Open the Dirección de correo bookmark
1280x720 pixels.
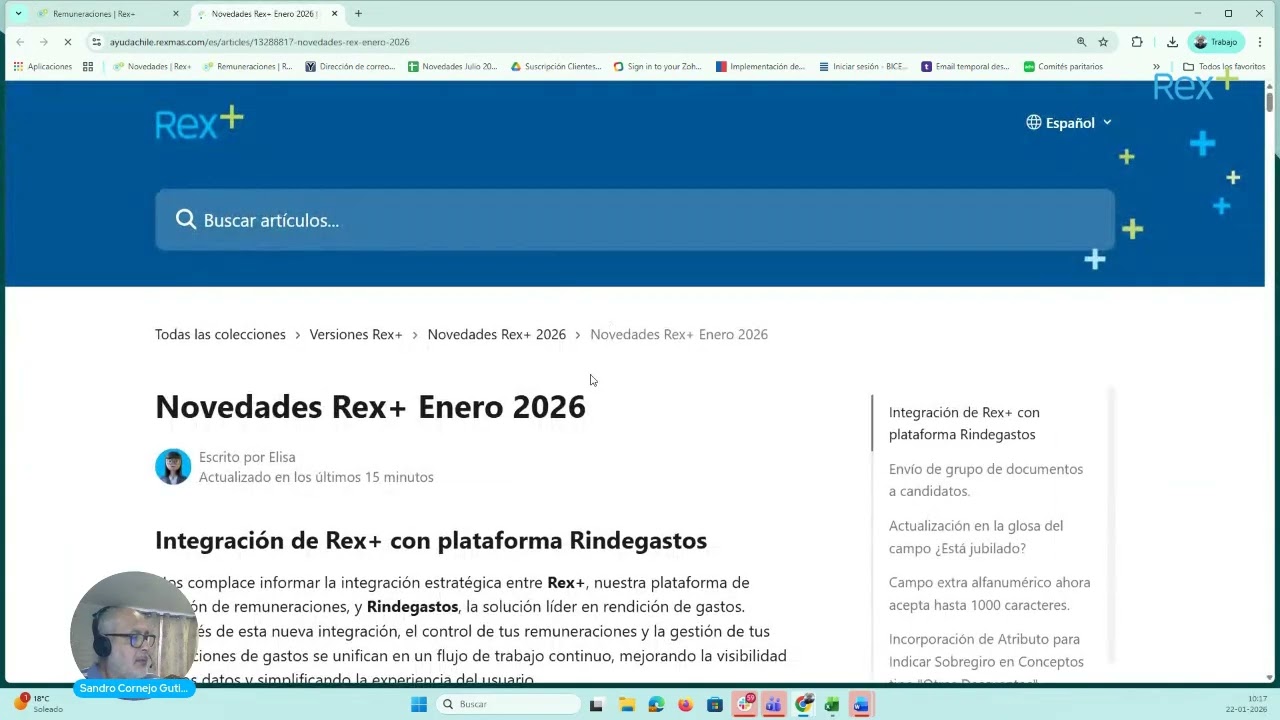pos(350,67)
